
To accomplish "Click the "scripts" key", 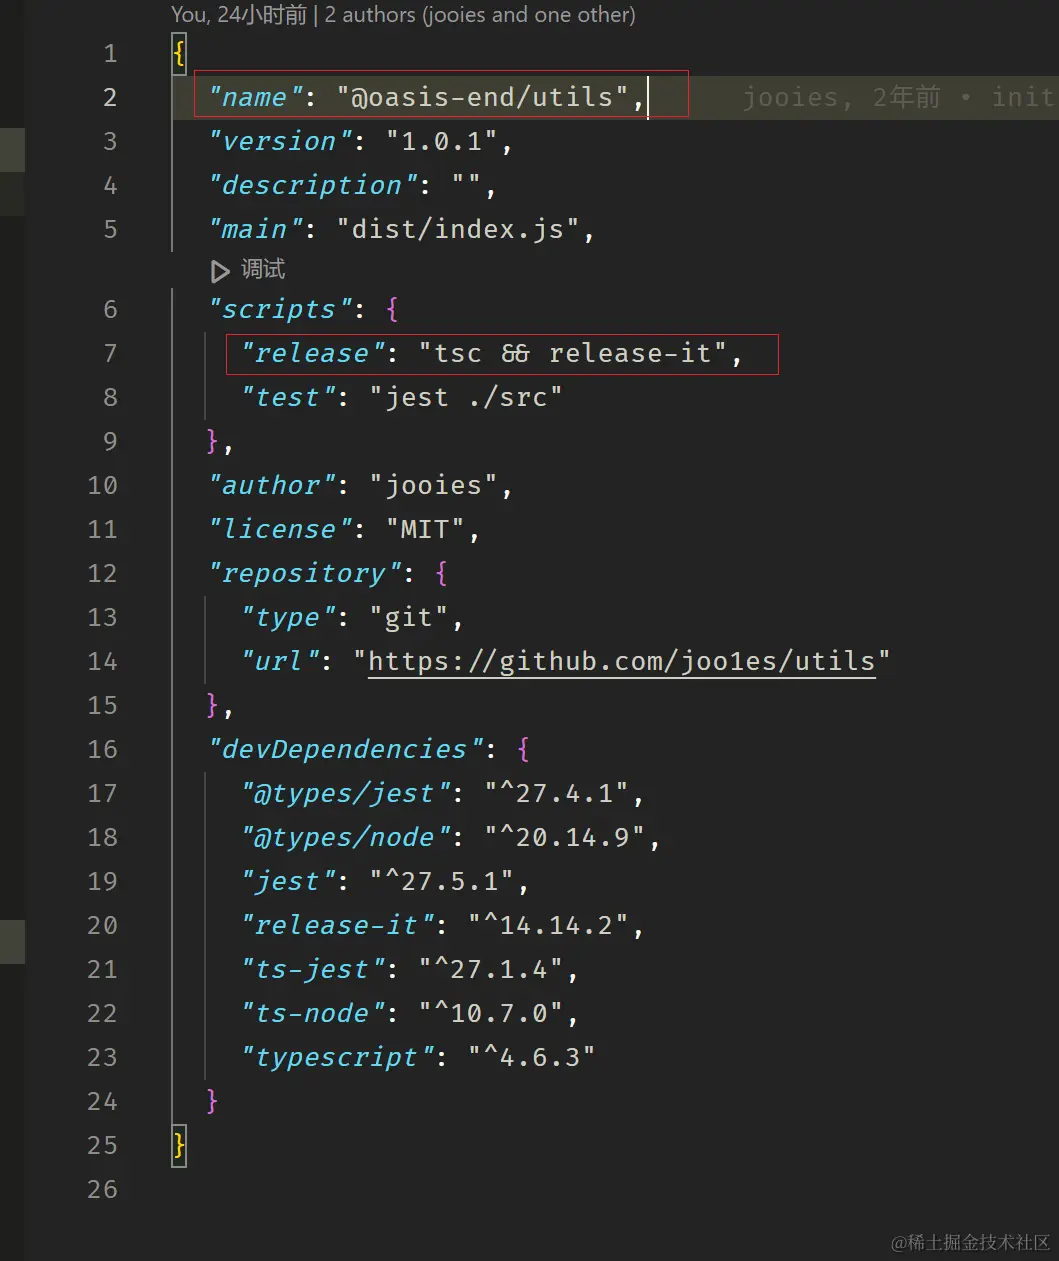I will pyautogui.click(x=279, y=309).
